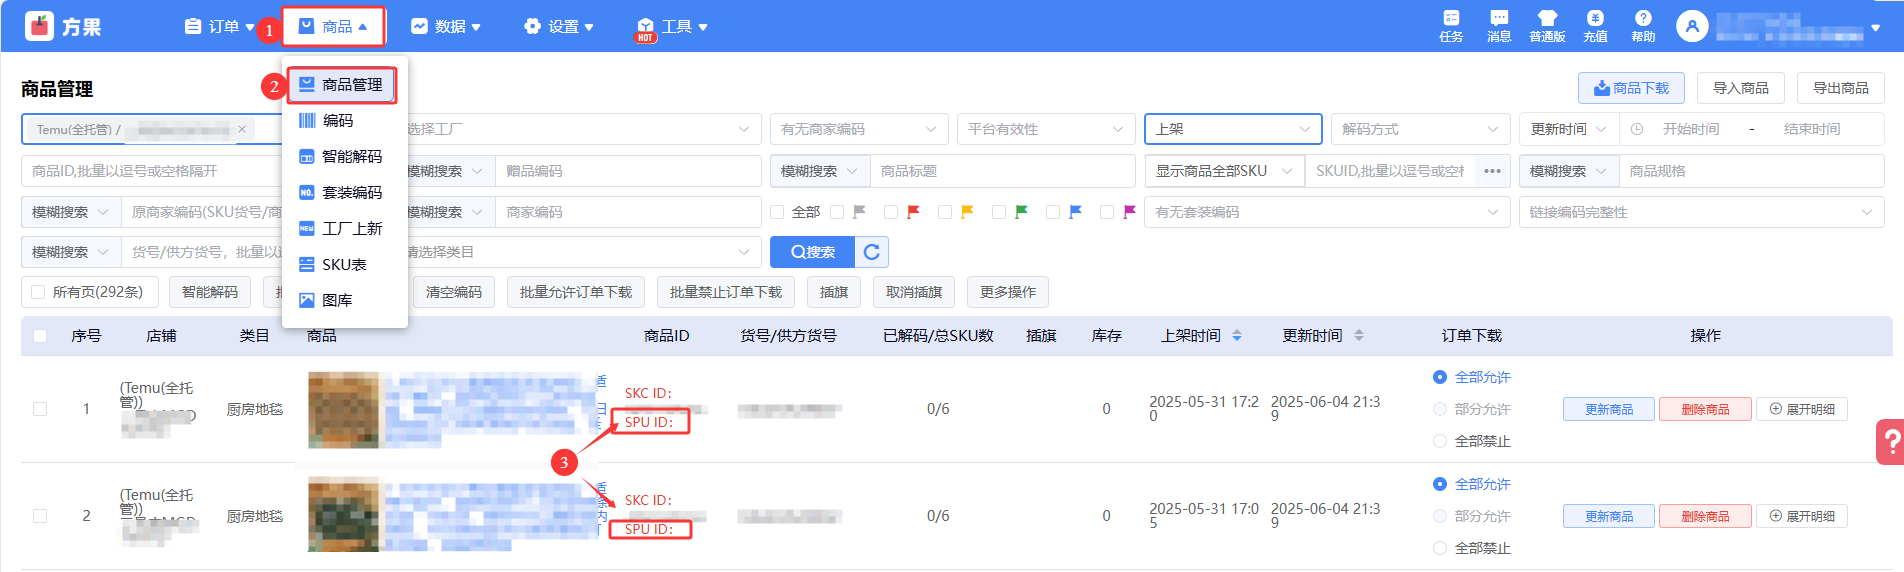
Task: Click the ellipsis icon beside SKUID field
Action: click(x=1492, y=171)
